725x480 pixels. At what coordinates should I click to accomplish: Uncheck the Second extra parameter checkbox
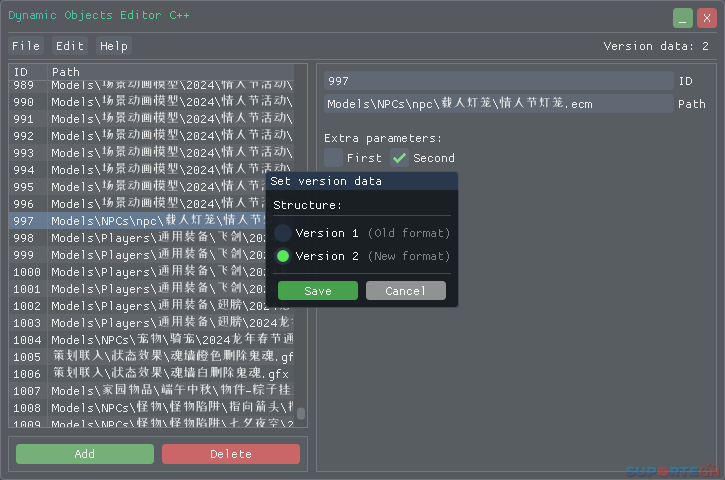399,158
